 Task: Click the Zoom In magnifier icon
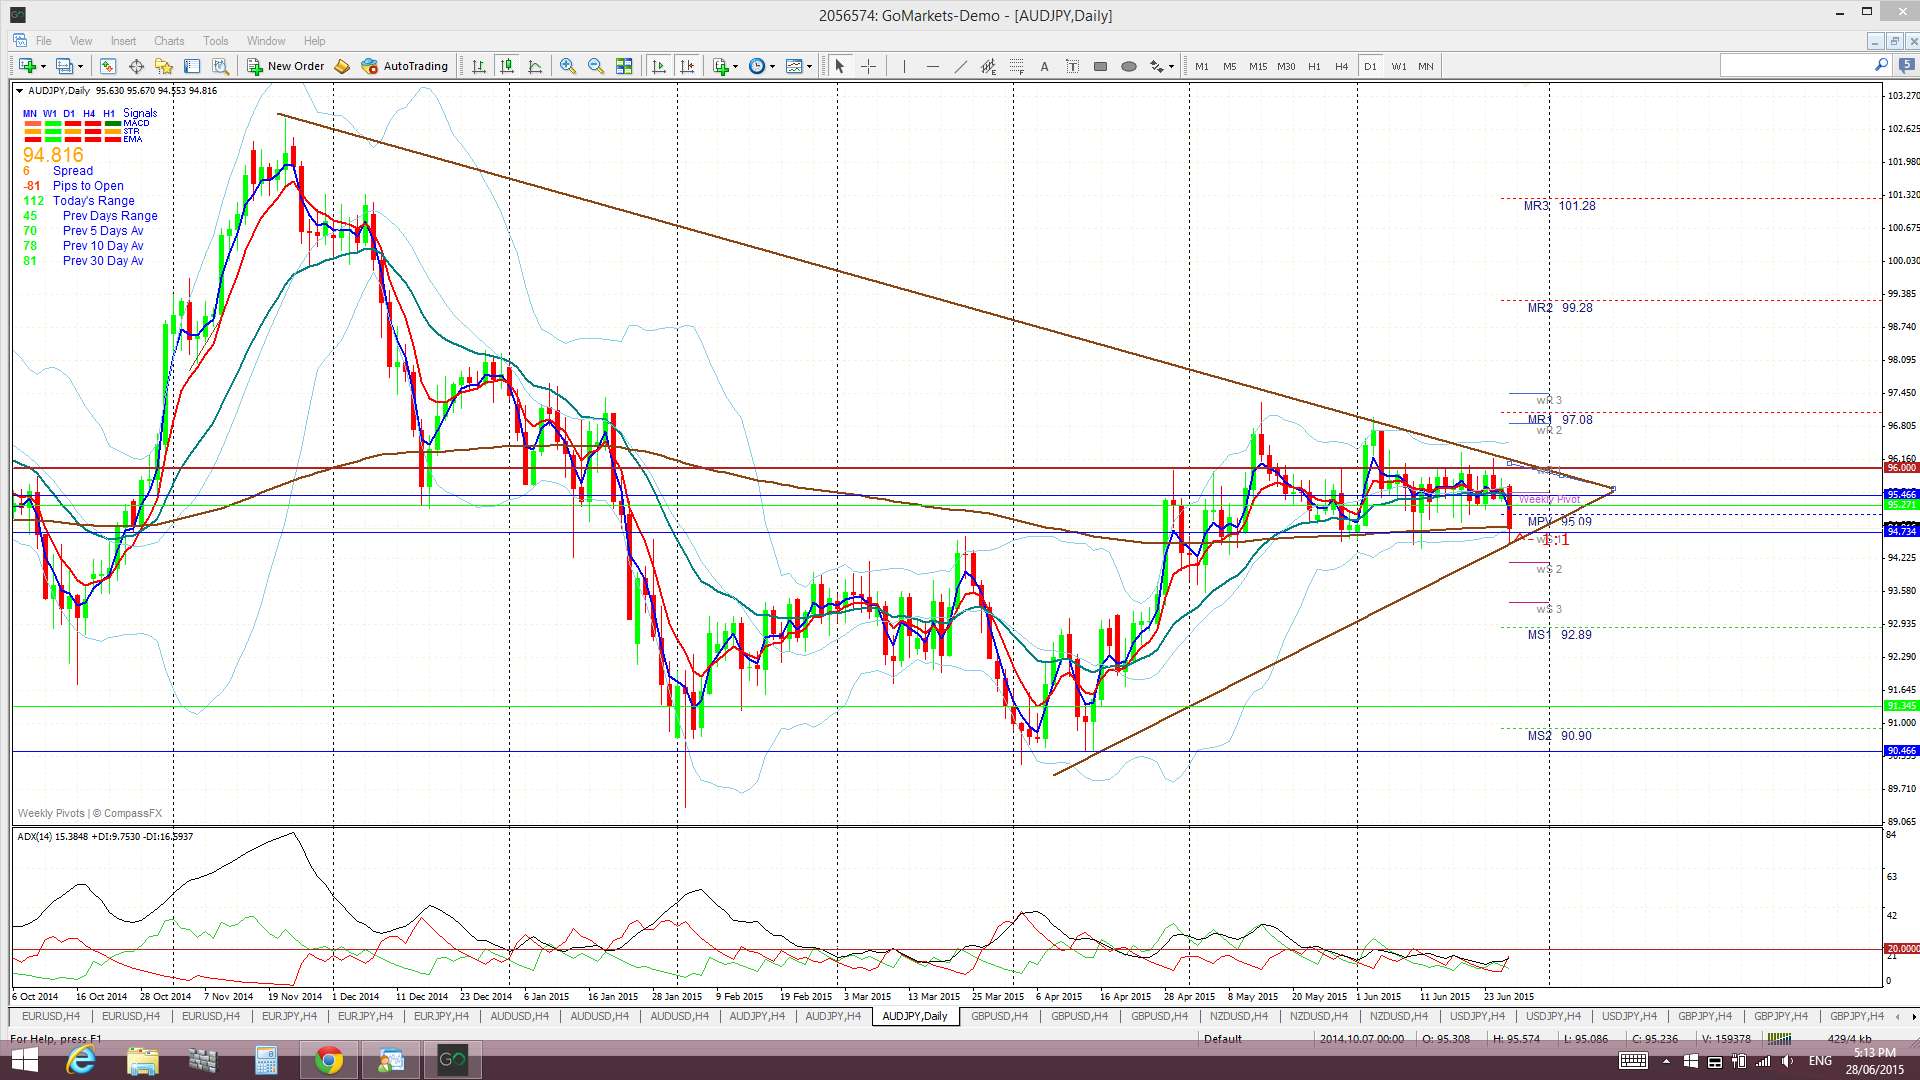pos(568,66)
